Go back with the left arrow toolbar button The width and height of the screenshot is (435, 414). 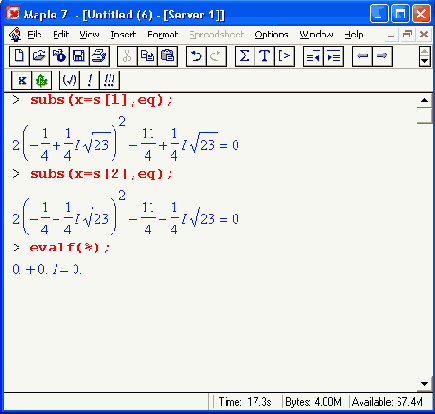coord(362,56)
